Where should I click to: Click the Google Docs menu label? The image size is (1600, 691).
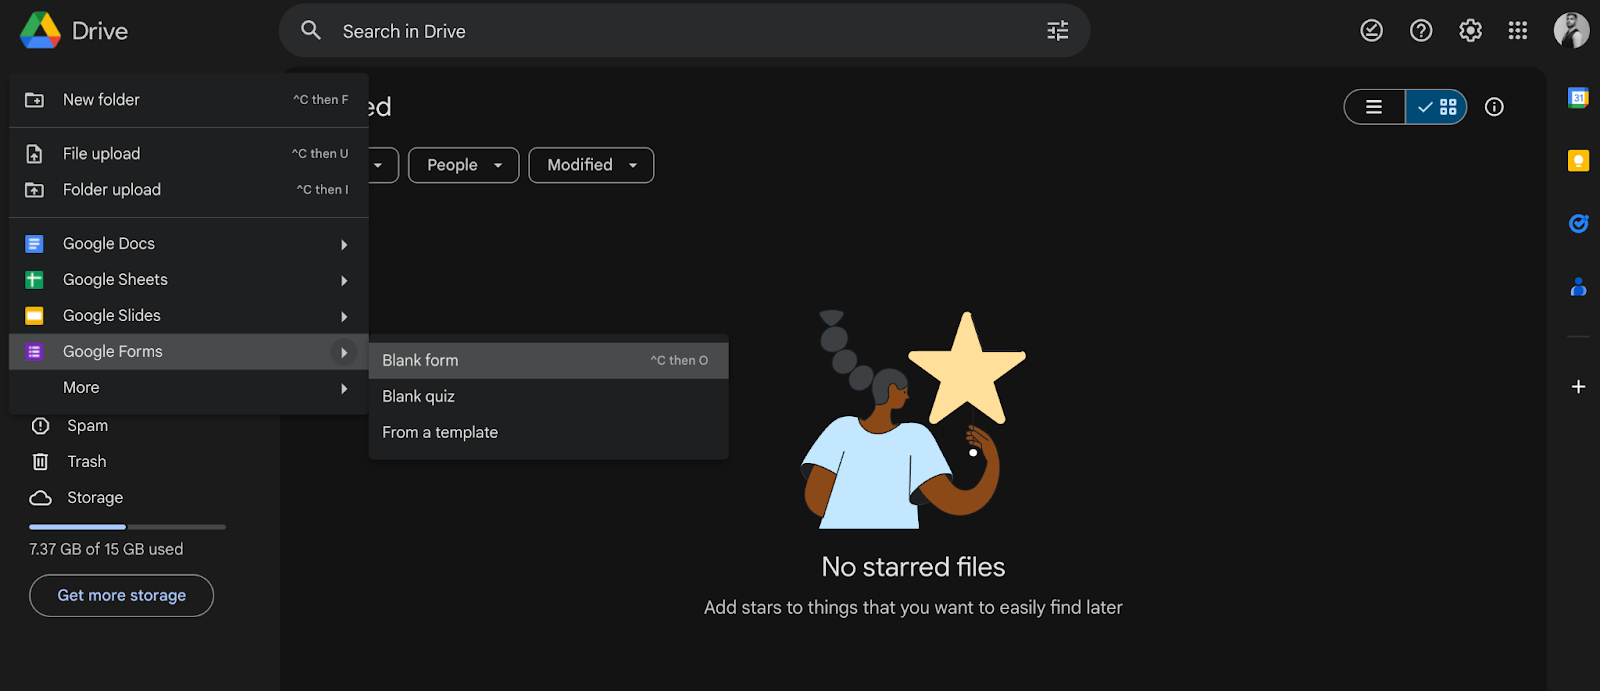click(x=109, y=244)
